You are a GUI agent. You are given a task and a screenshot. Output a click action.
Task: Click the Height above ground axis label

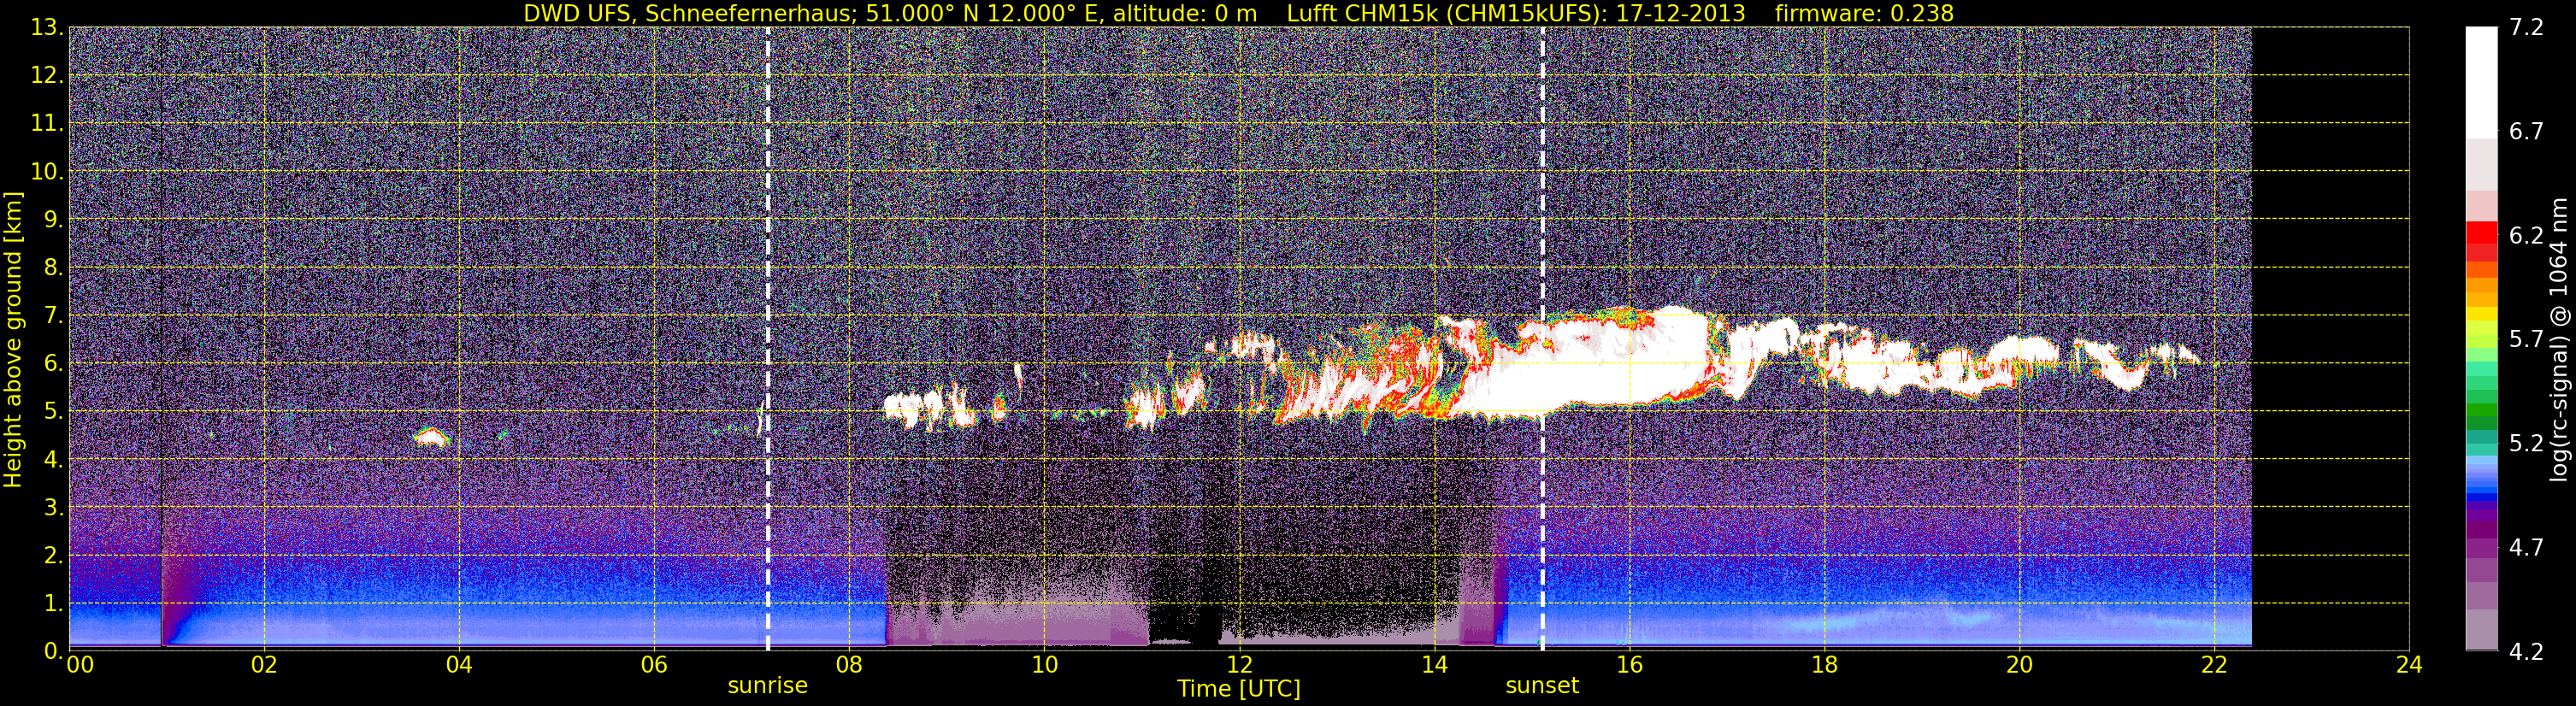(x=13, y=340)
